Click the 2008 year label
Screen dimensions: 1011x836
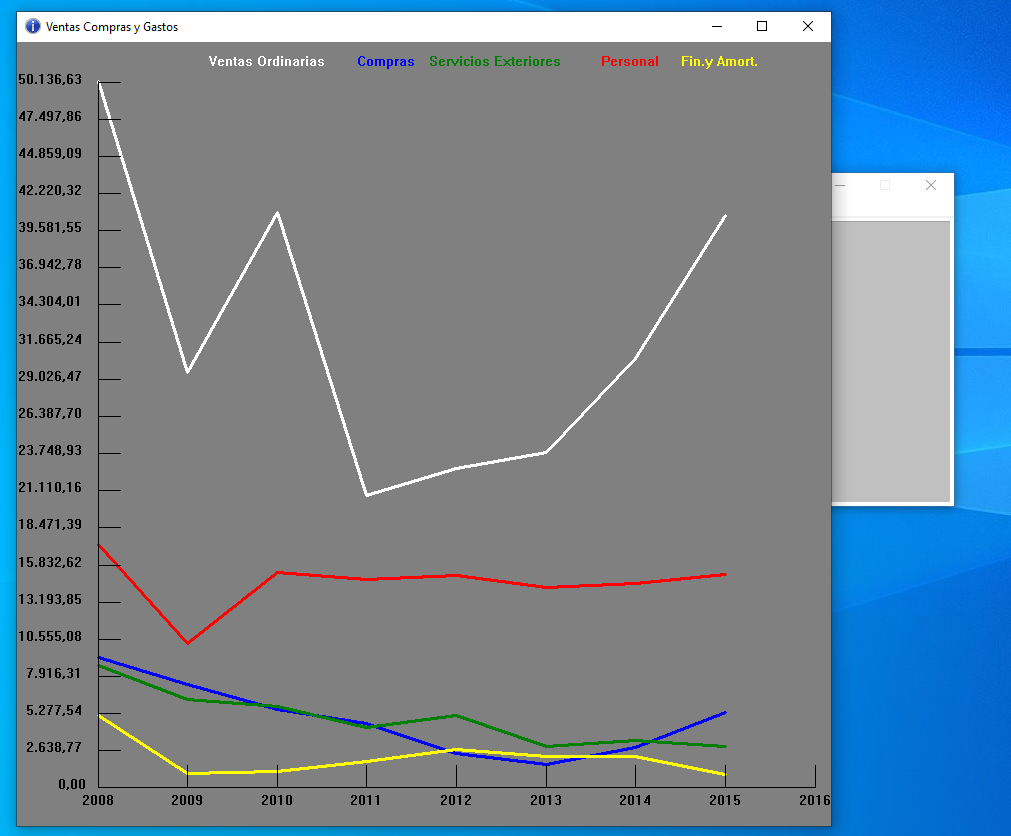(x=98, y=801)
